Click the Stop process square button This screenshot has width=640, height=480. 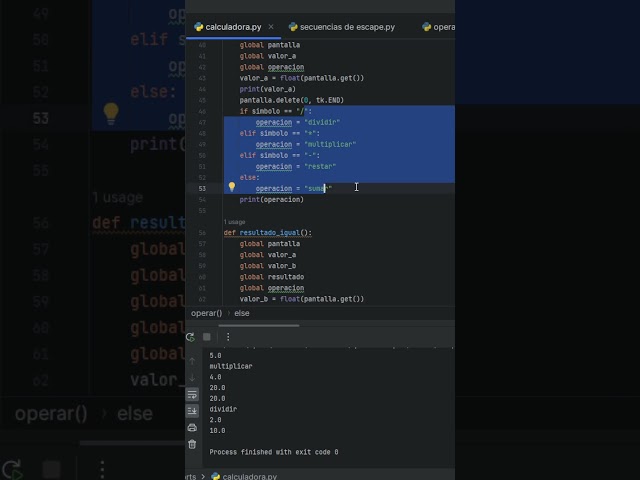(207, 337)
